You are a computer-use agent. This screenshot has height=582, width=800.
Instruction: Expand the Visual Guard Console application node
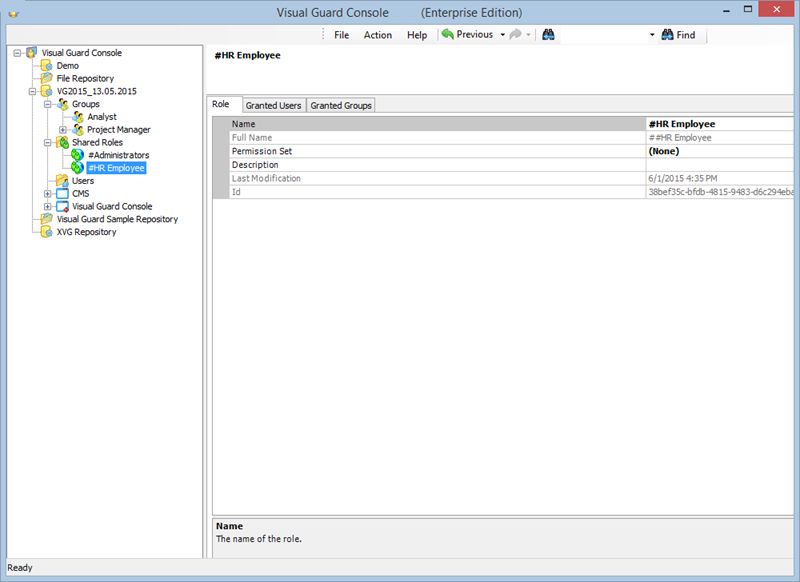coord(47,206)
